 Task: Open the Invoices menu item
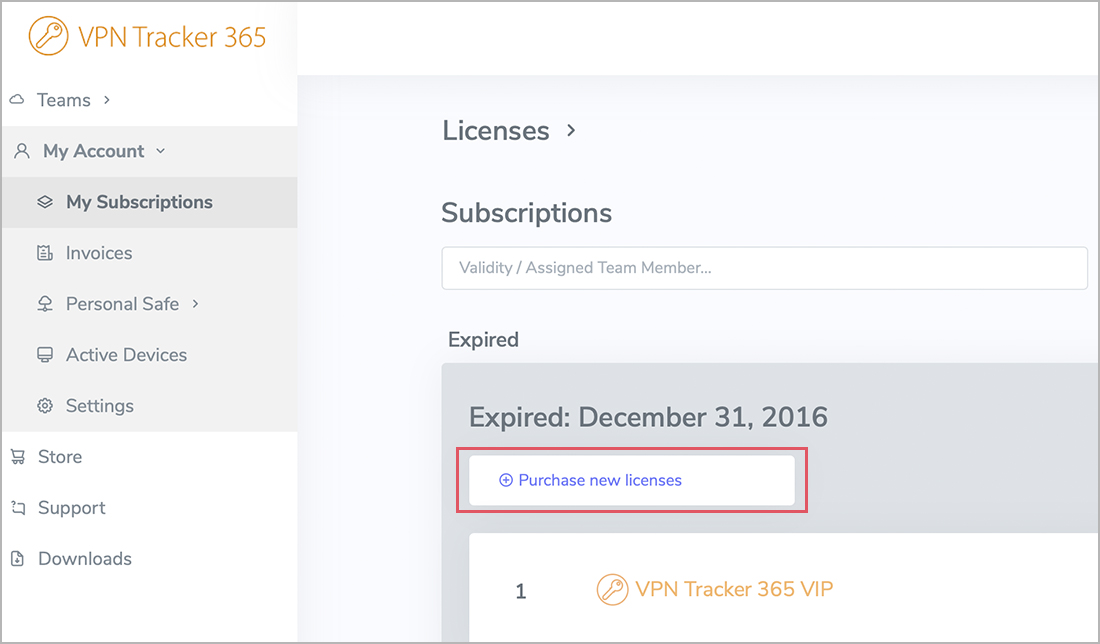coord(99,253)
